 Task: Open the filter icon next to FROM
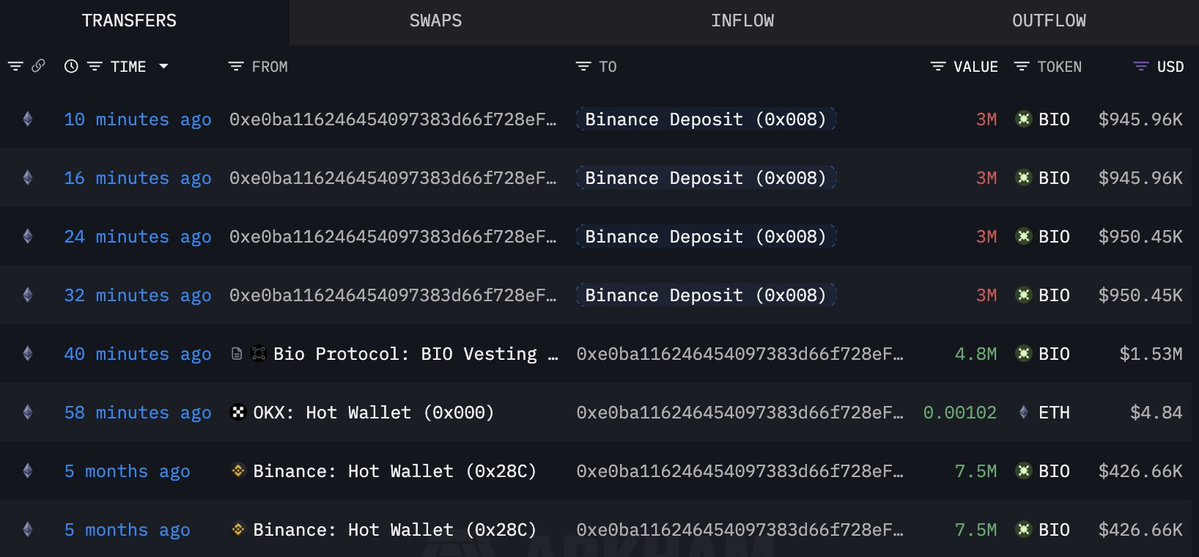(x=236, y=67)
